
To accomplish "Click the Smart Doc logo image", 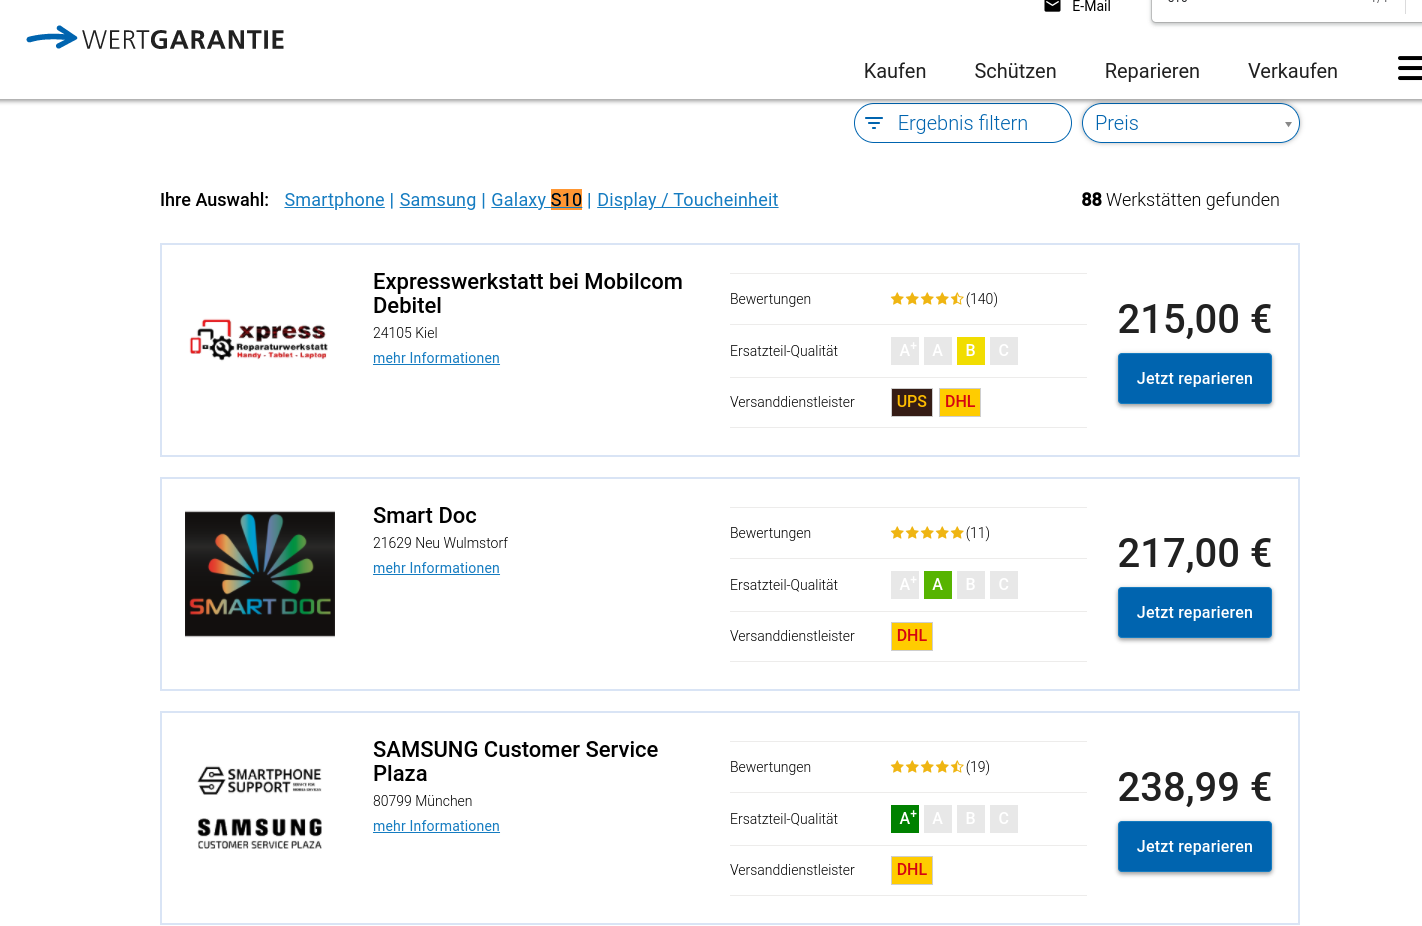I will click(260, 574).
